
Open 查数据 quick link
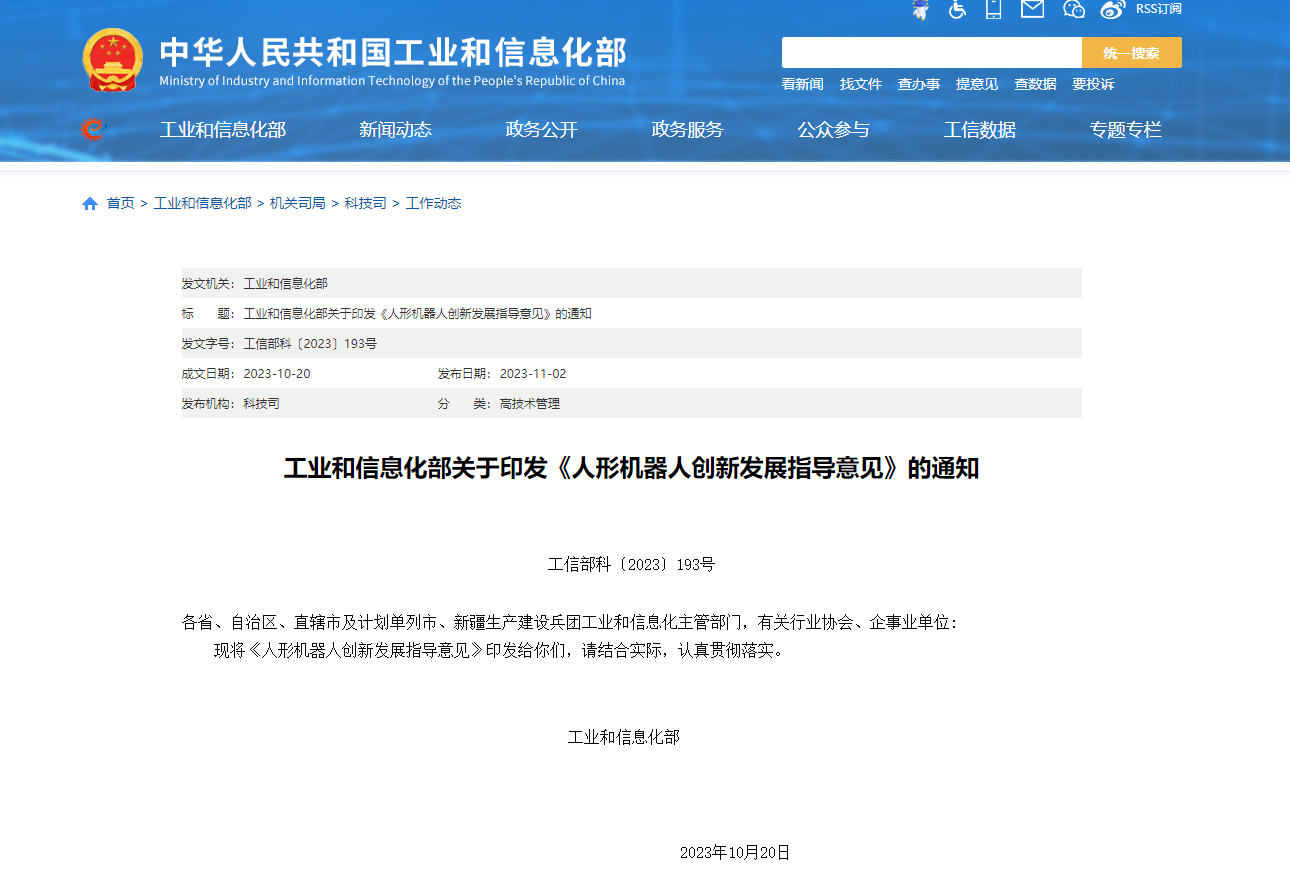pyautogui.click(x=1035, y=84)
